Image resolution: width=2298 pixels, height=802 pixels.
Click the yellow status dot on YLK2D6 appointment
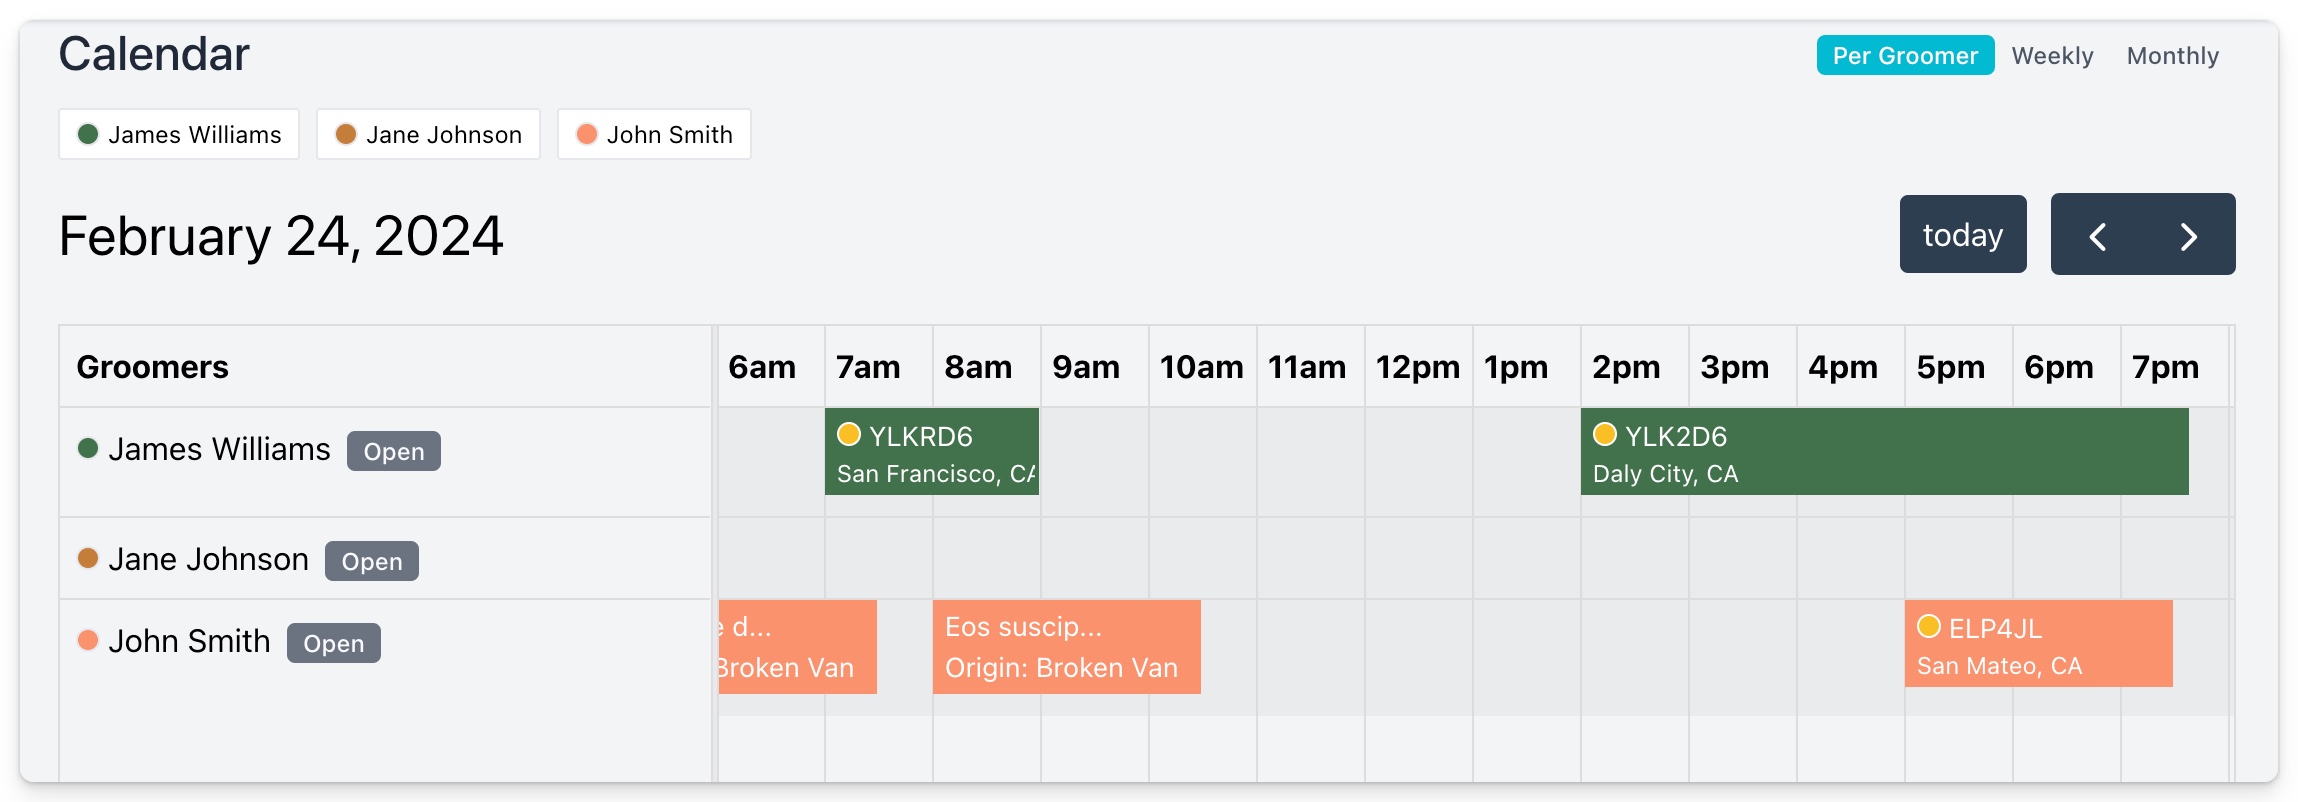pyautogui.click(x=1605, y=434)
